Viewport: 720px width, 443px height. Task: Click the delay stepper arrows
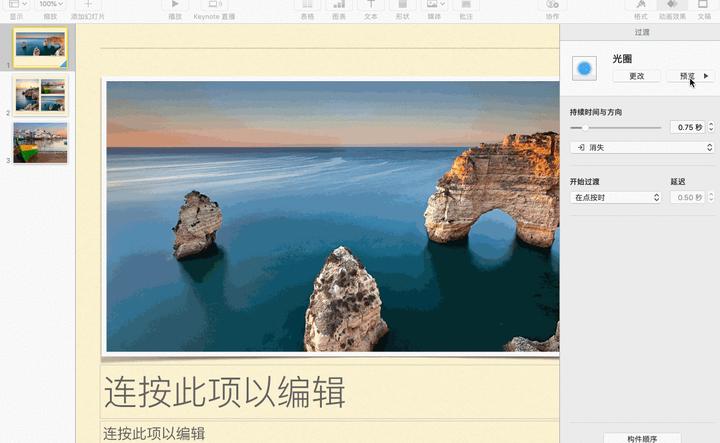[x=711, y=197]
